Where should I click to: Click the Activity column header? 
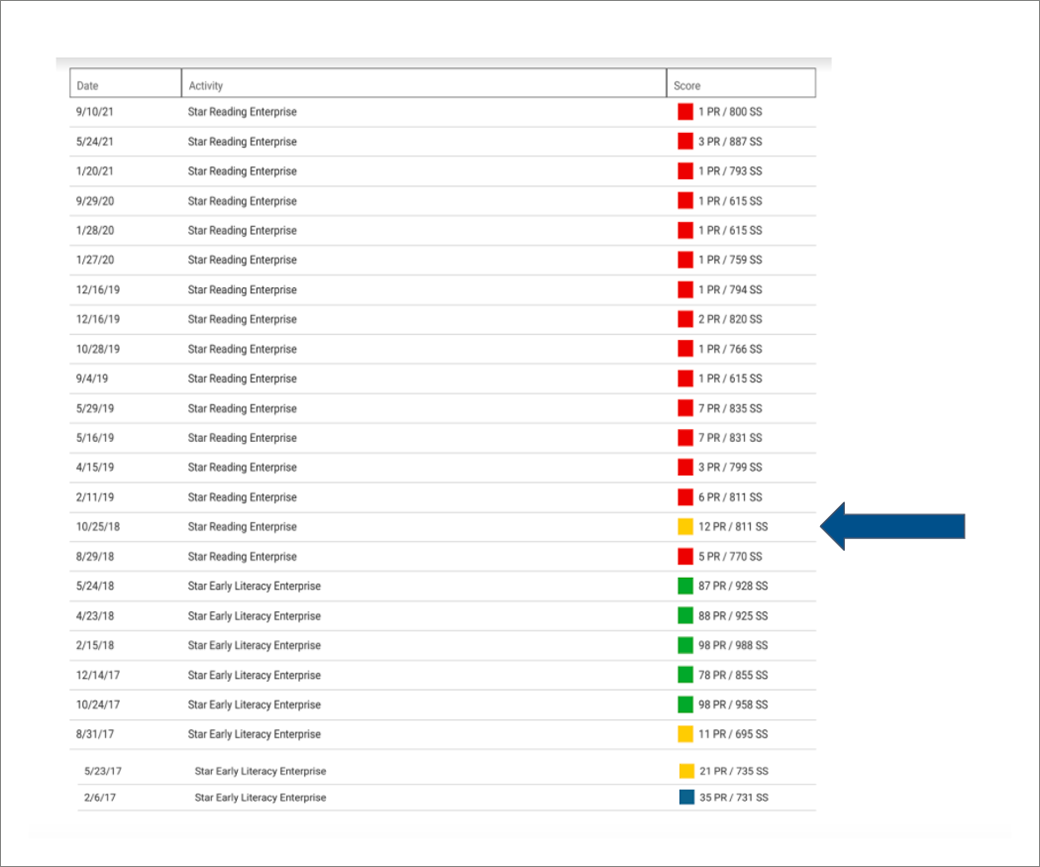424,83
